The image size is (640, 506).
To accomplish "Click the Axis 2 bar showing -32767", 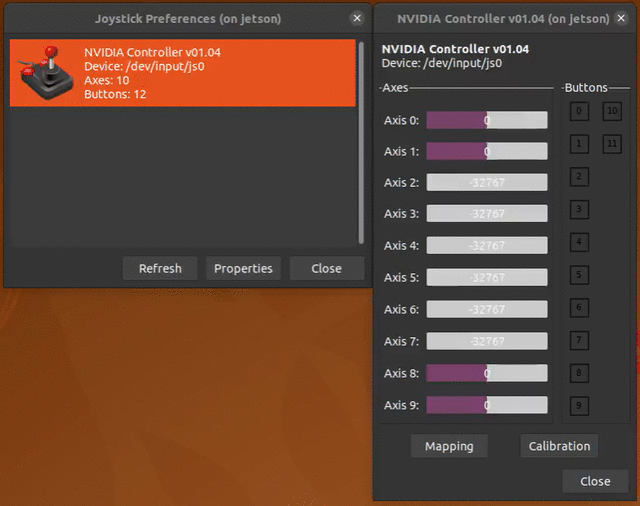I will (x=487, y=182).
